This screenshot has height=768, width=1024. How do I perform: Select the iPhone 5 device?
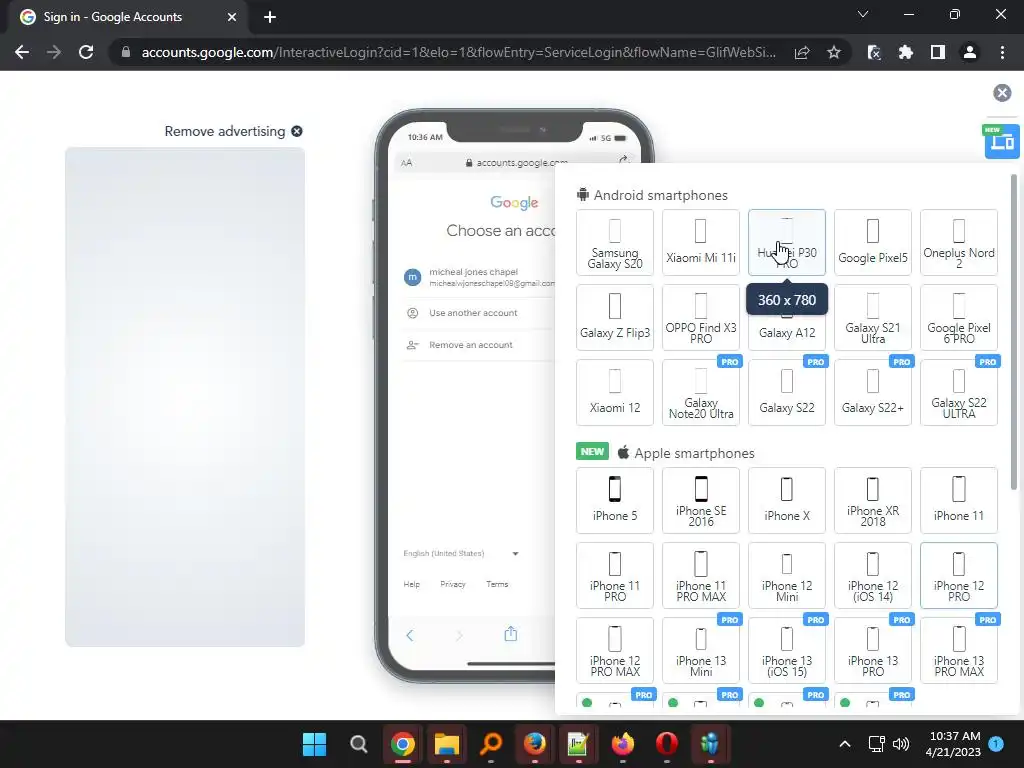point(615,500)
